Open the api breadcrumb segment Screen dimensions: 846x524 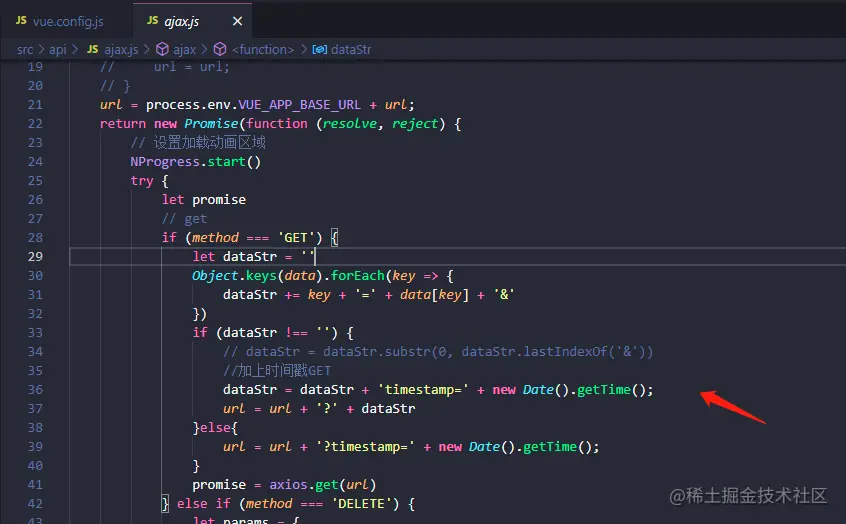coord(58,50)
